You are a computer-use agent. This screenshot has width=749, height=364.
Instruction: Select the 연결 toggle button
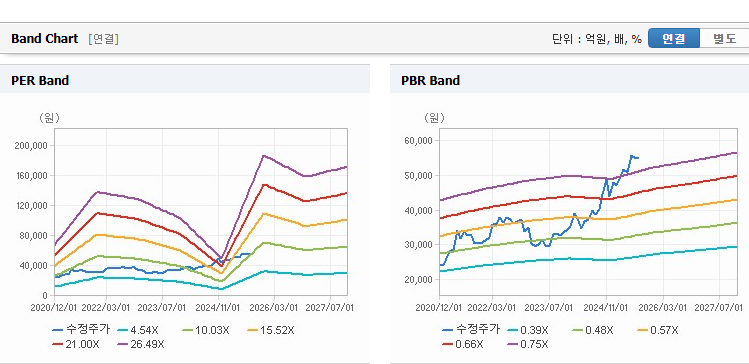(x=674, y=39)
